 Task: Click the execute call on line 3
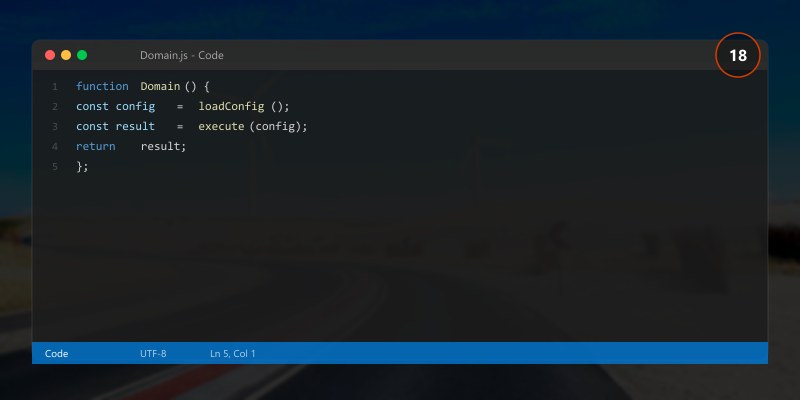221,126
